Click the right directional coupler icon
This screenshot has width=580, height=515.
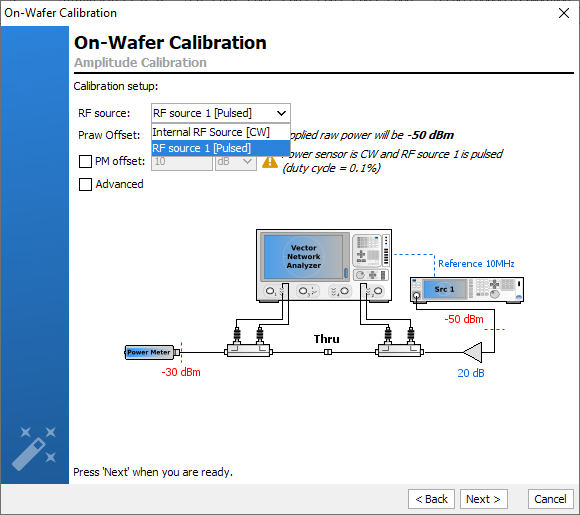tap(399, 343)
